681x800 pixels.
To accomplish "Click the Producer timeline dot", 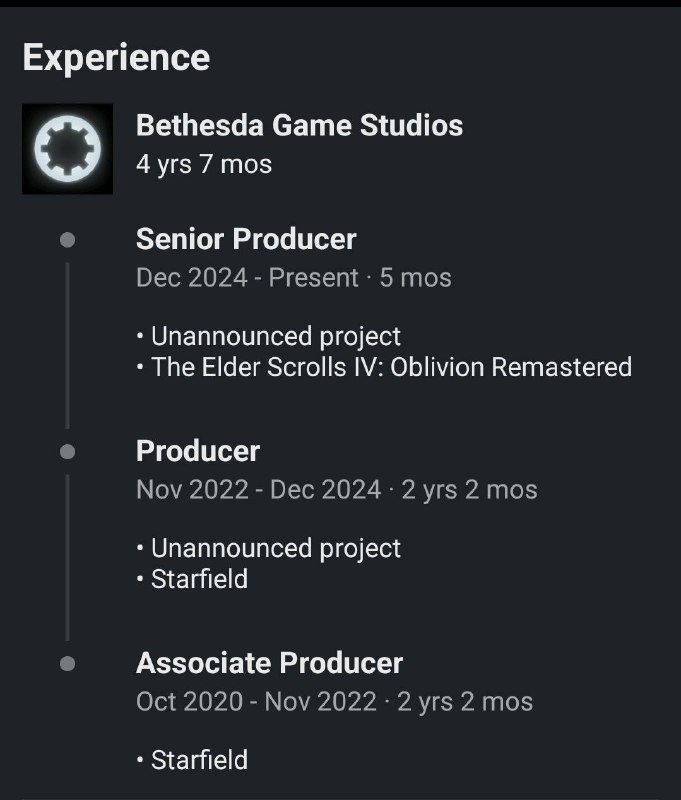I will pyautogui.click(x=67, y=452).
